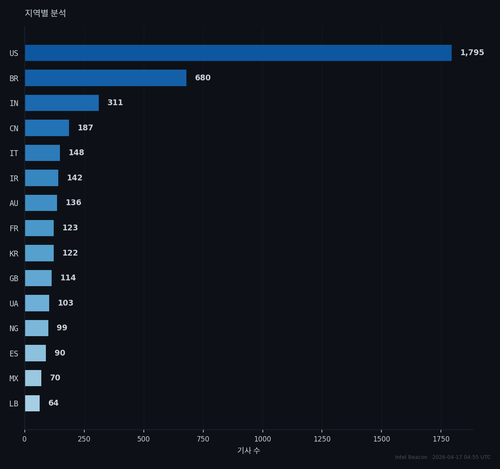Select the ES bar valued 90

36,353
